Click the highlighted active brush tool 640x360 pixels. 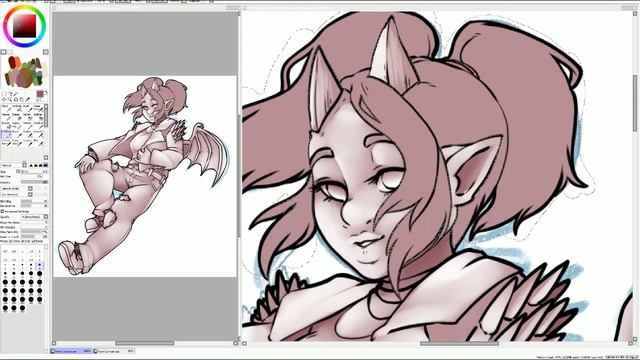6,134
